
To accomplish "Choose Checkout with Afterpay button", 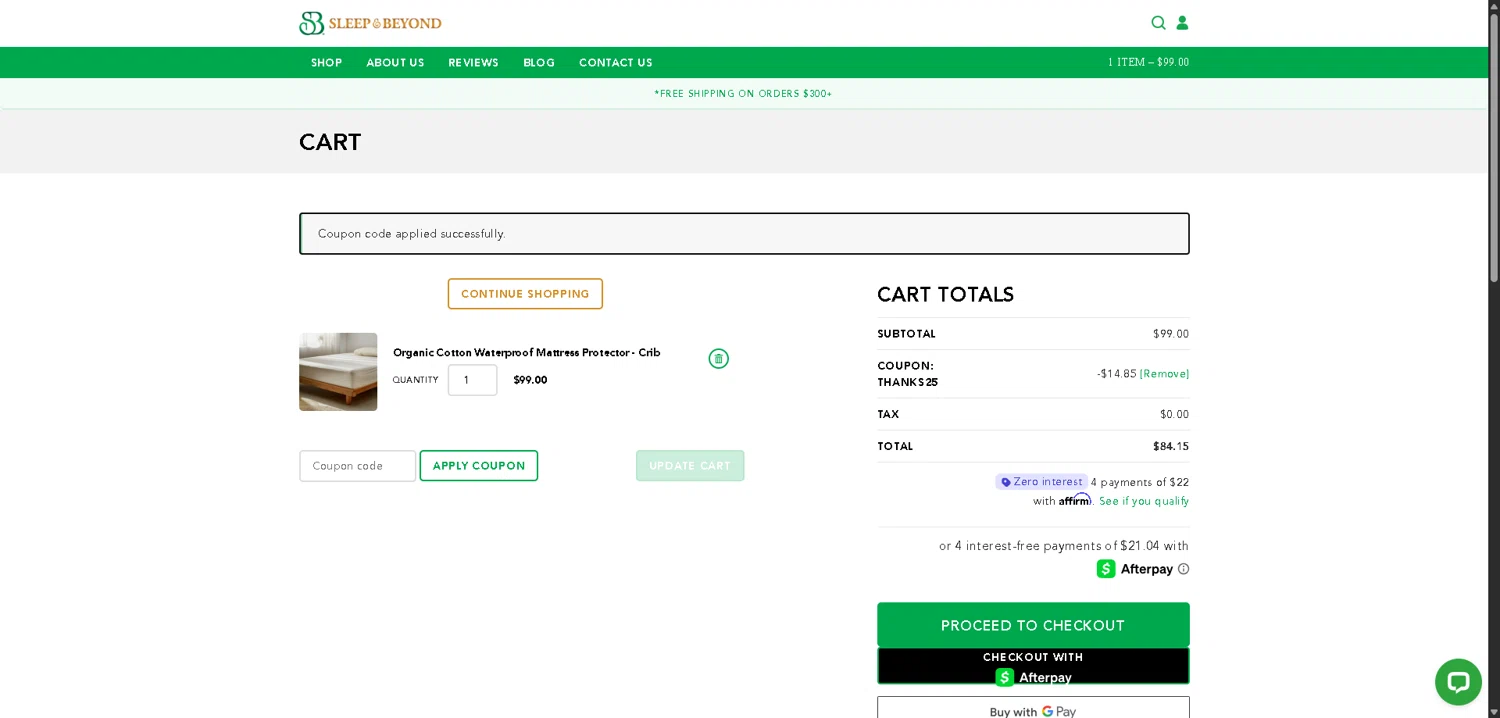I will click(1033, 667).
